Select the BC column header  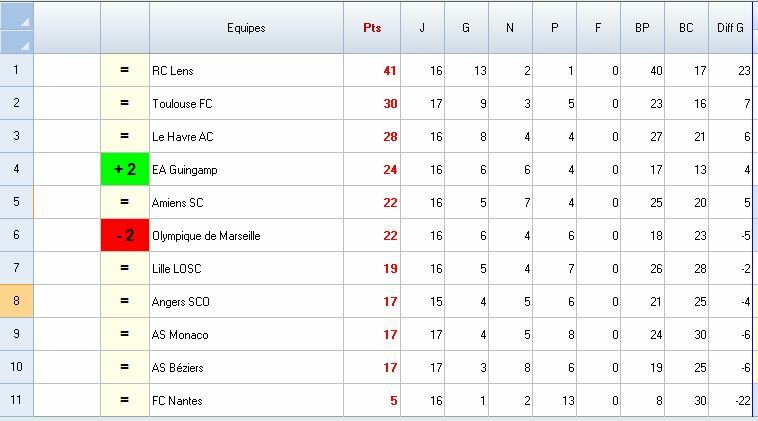point(686,28)
